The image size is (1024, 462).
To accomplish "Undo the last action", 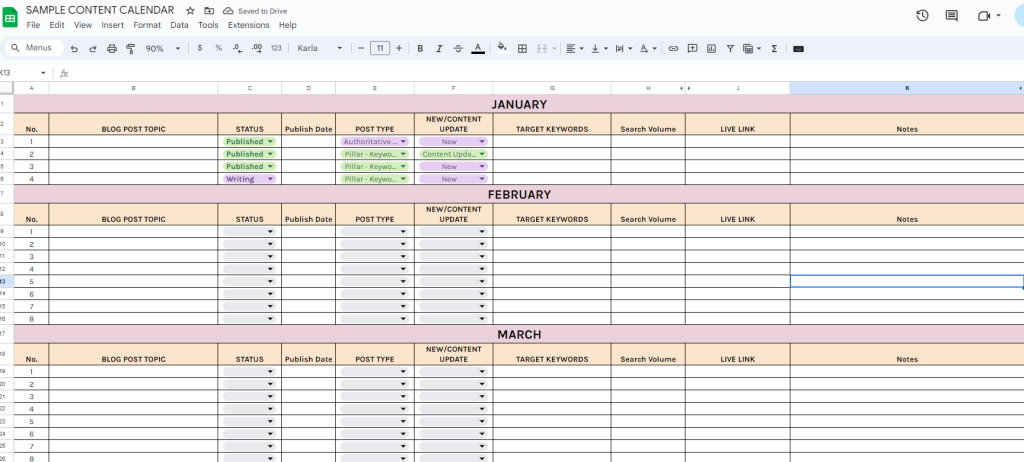I will [x=74, y=48].
